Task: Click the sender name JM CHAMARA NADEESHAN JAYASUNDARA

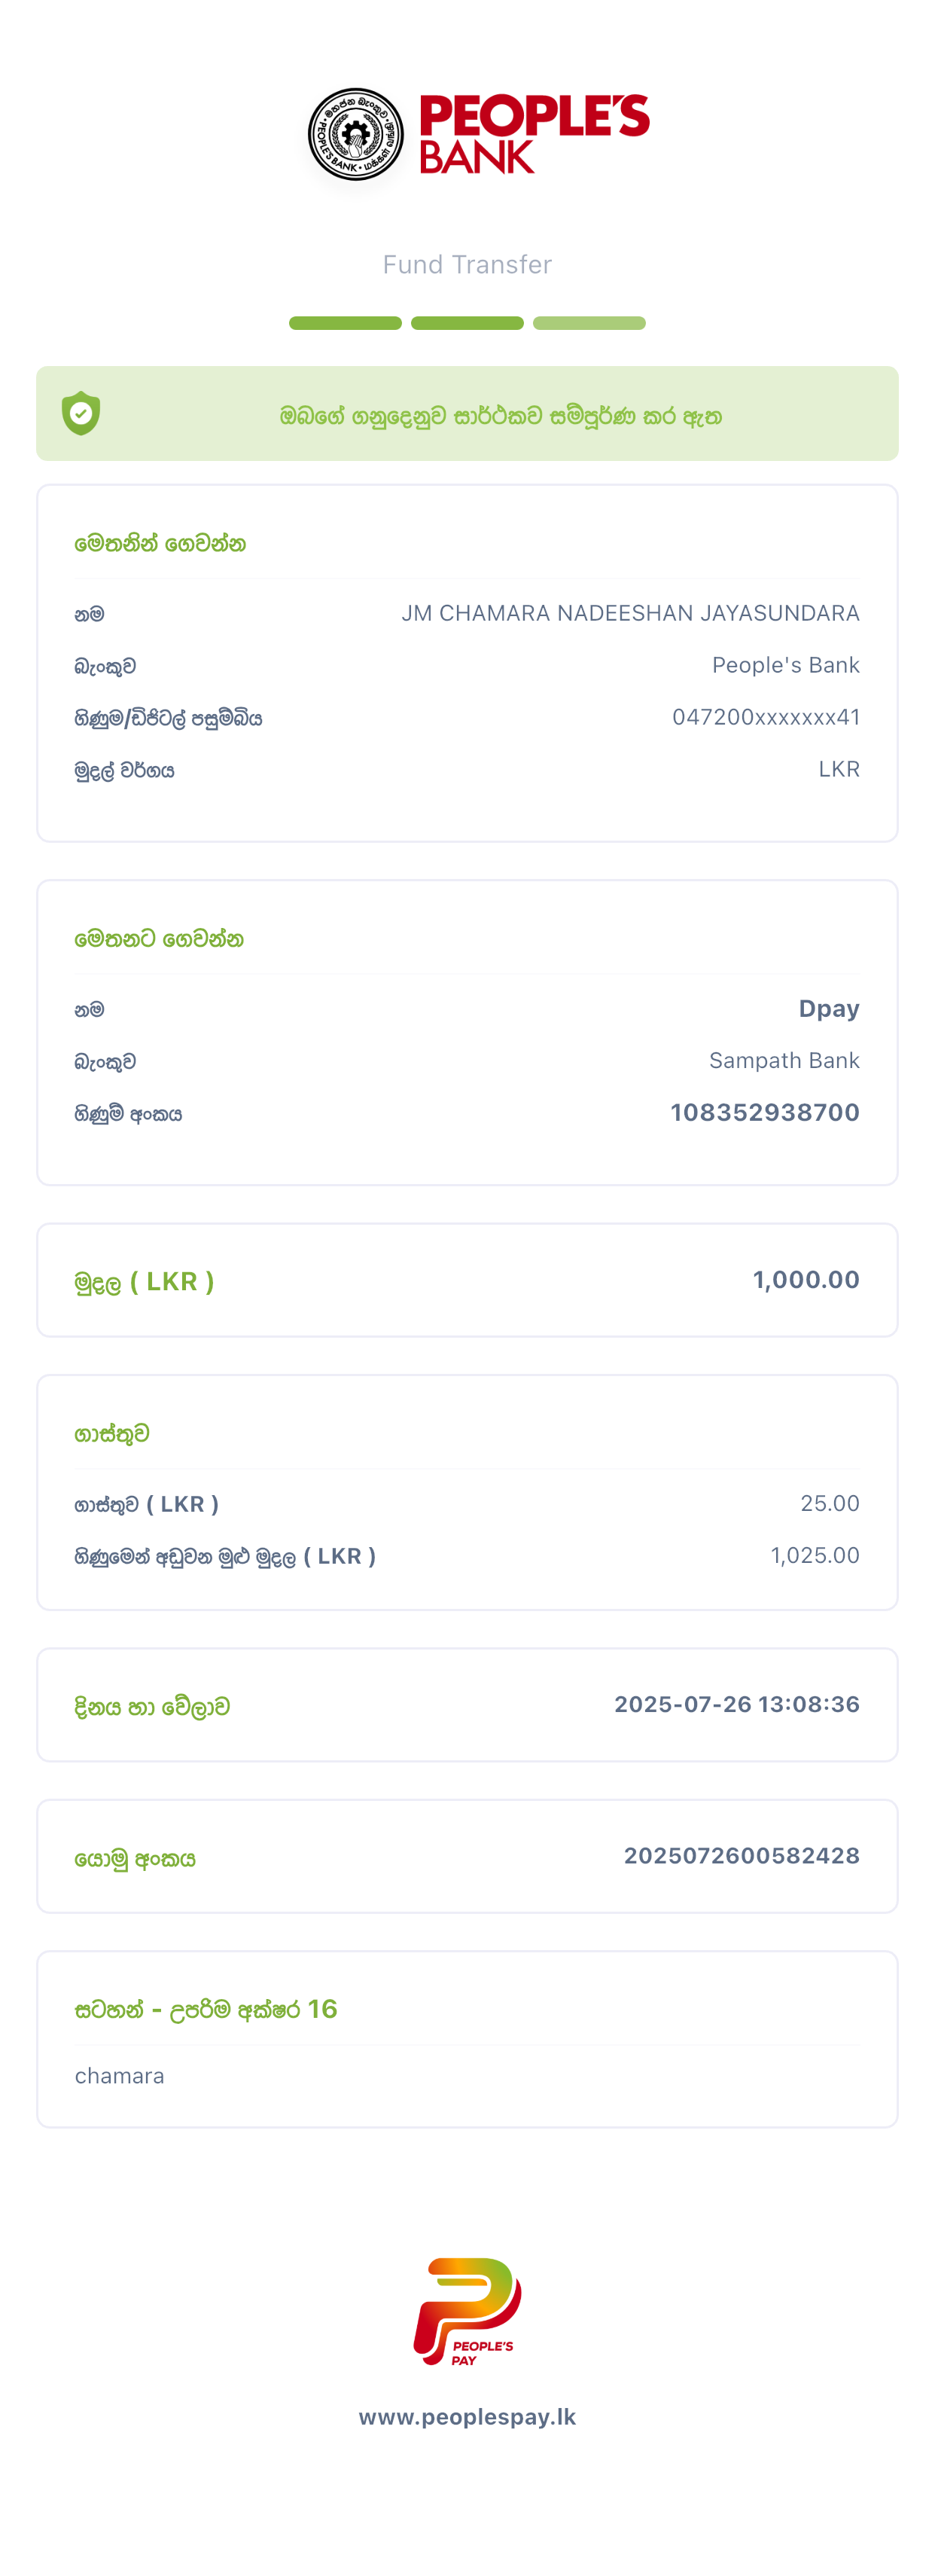Action: pos(630,613)
